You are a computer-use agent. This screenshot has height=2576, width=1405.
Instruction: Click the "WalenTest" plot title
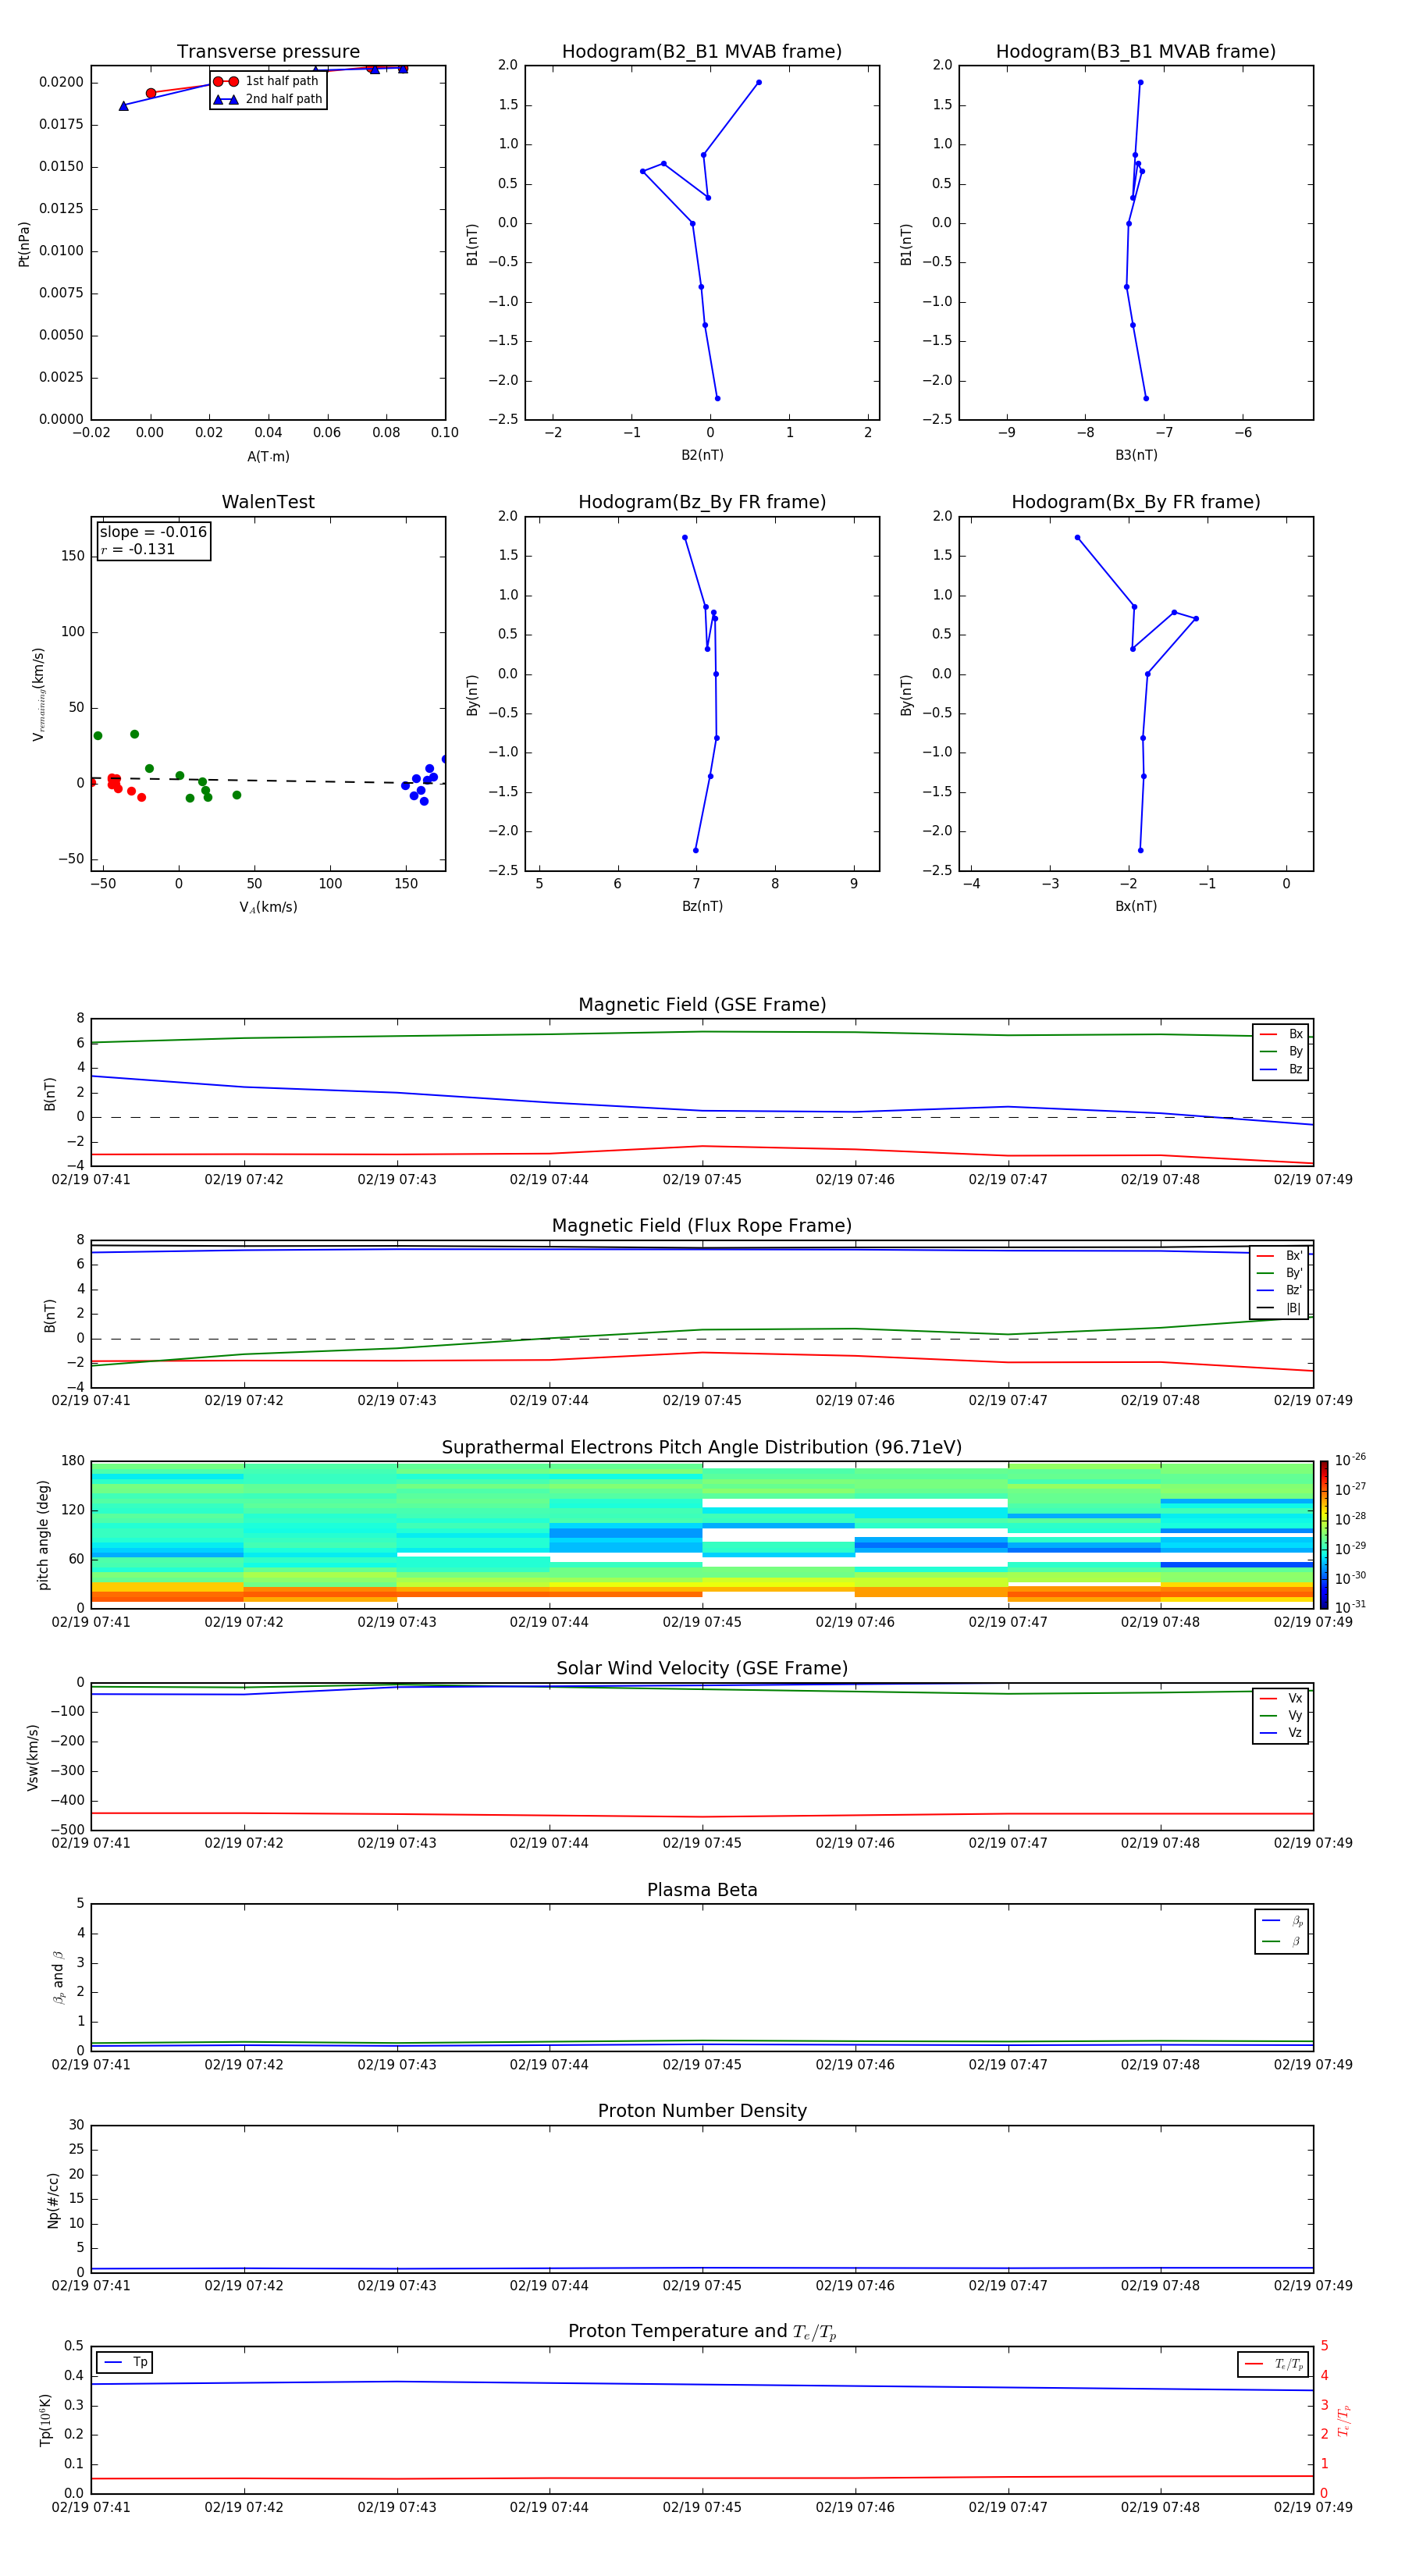(x=268, y=502)
